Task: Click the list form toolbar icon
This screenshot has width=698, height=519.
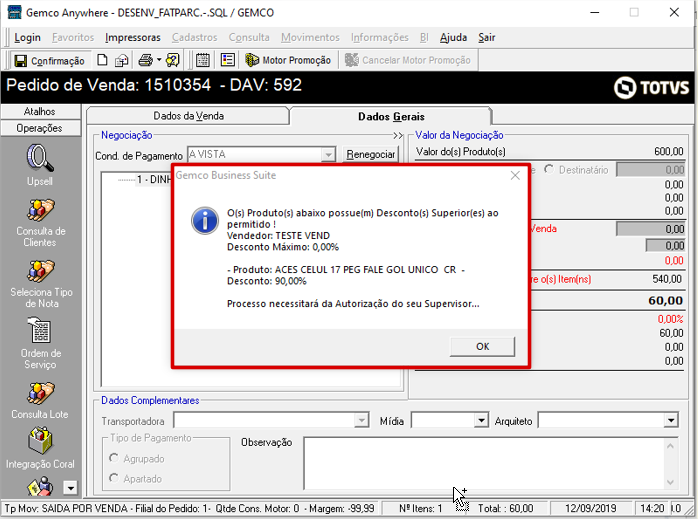Action: click(x=228, y=60)
